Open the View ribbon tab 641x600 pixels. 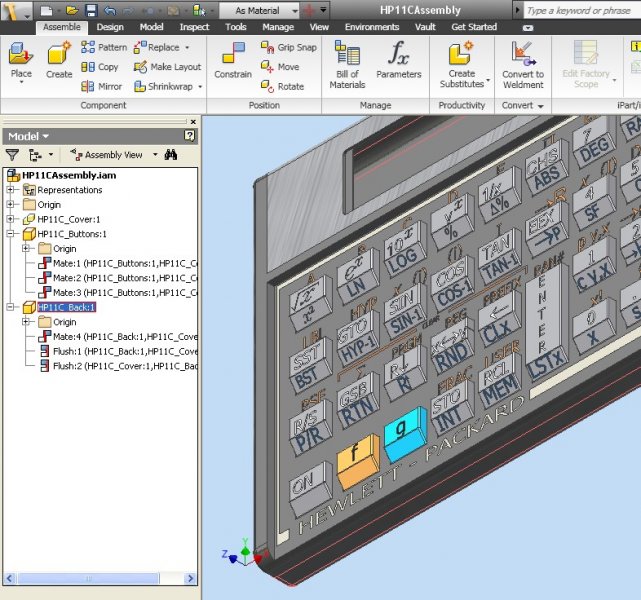pyautogui.click(x=319, y=27)
